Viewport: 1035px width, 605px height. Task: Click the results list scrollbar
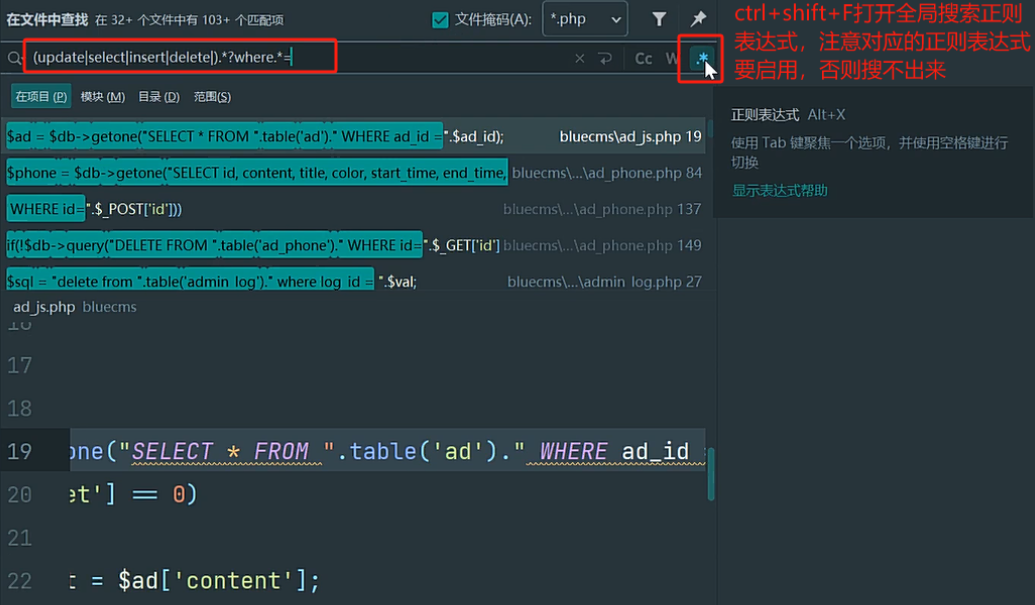[710, 129]
